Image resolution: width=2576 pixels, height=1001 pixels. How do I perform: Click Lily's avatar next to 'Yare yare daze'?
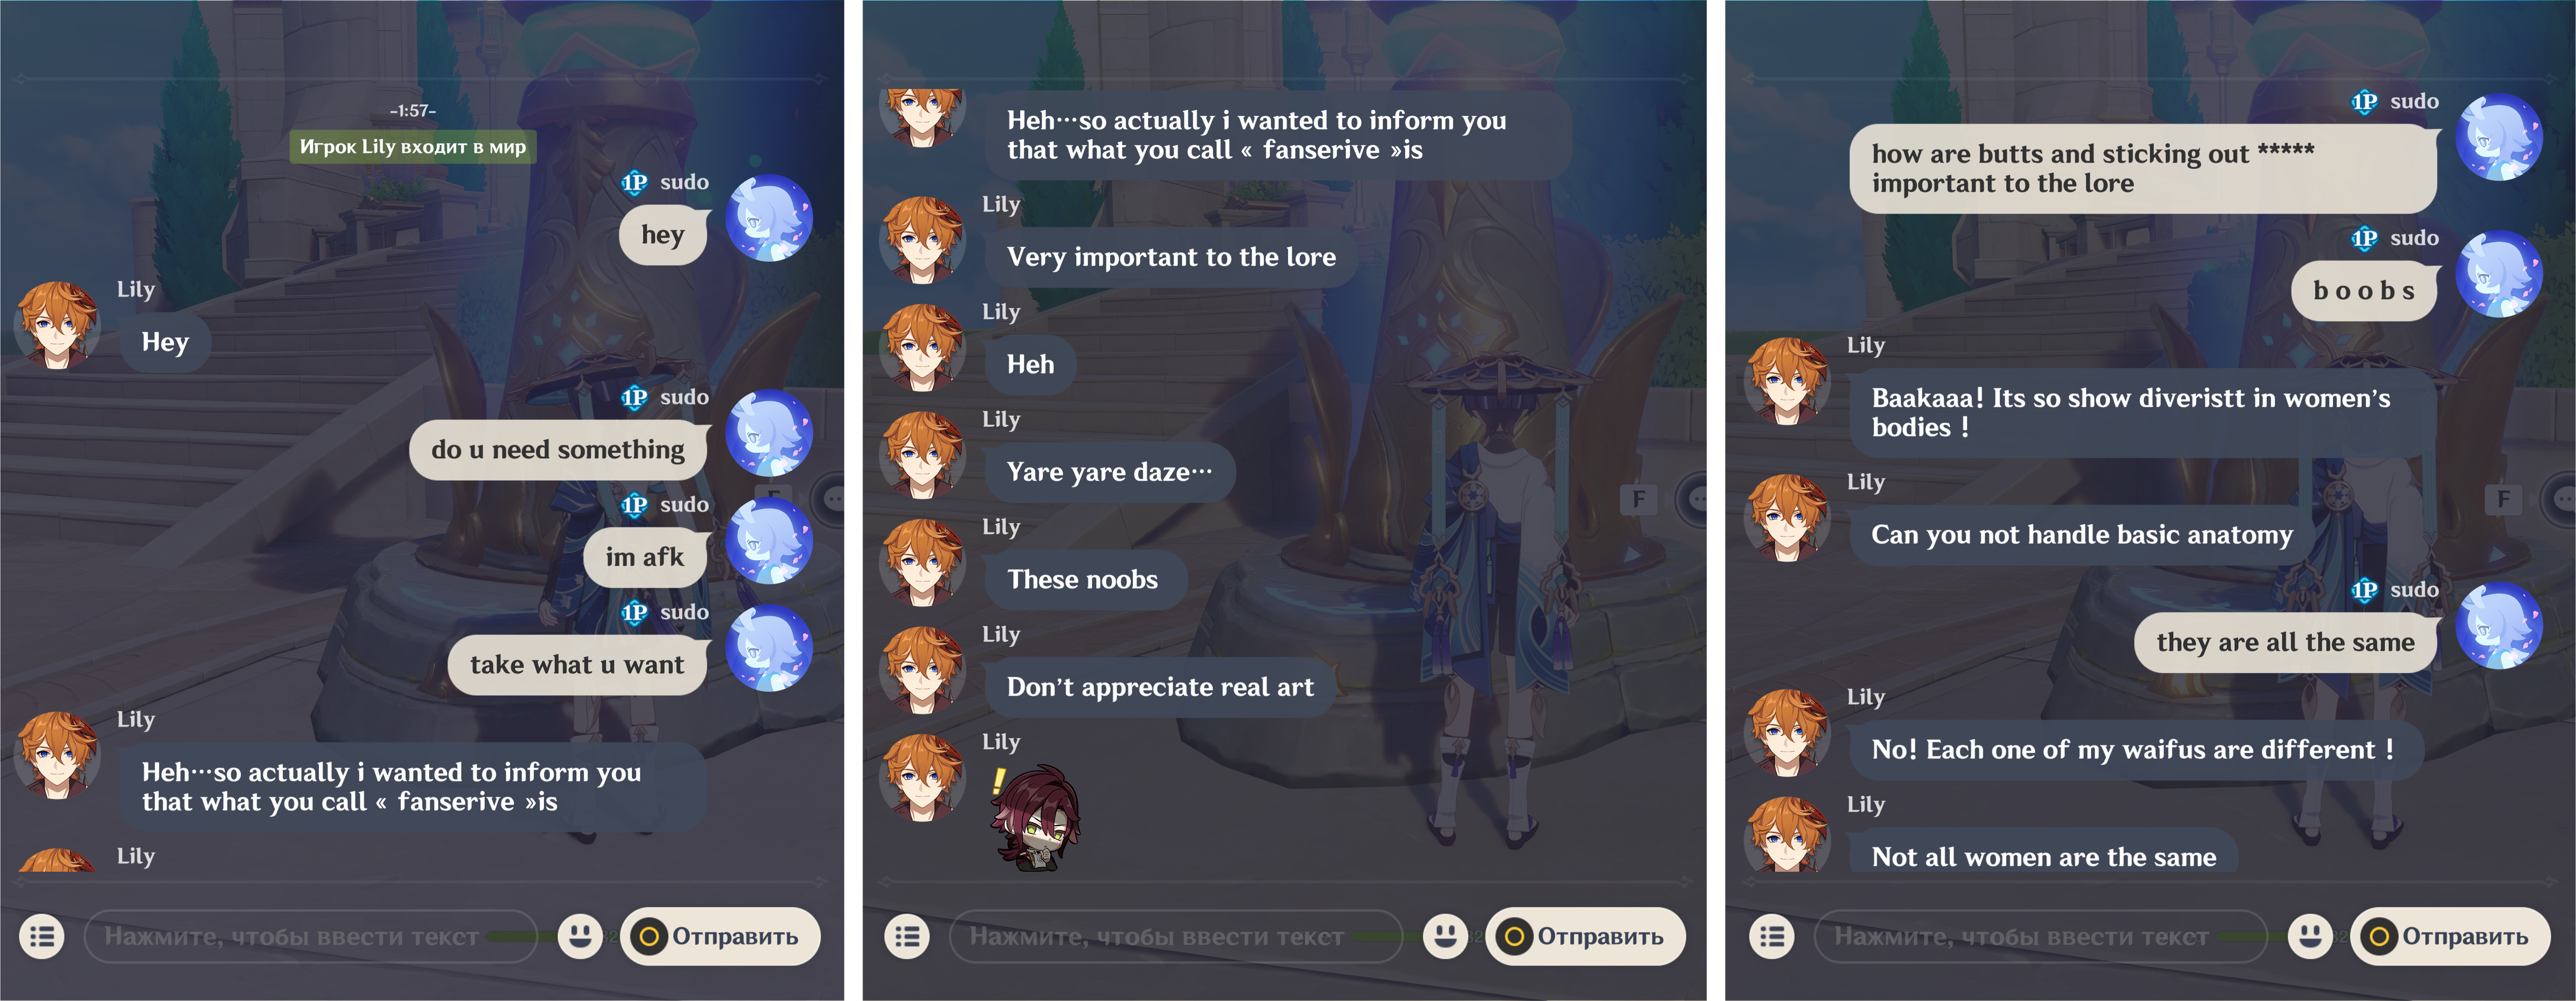922,455
